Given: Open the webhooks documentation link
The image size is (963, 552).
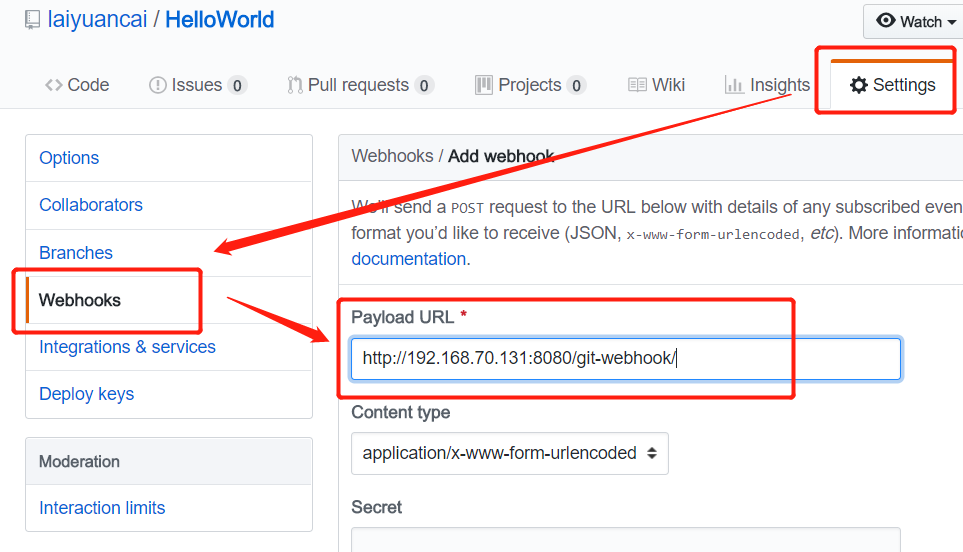Looking at the screenshot, I should [x=409, y=259].
